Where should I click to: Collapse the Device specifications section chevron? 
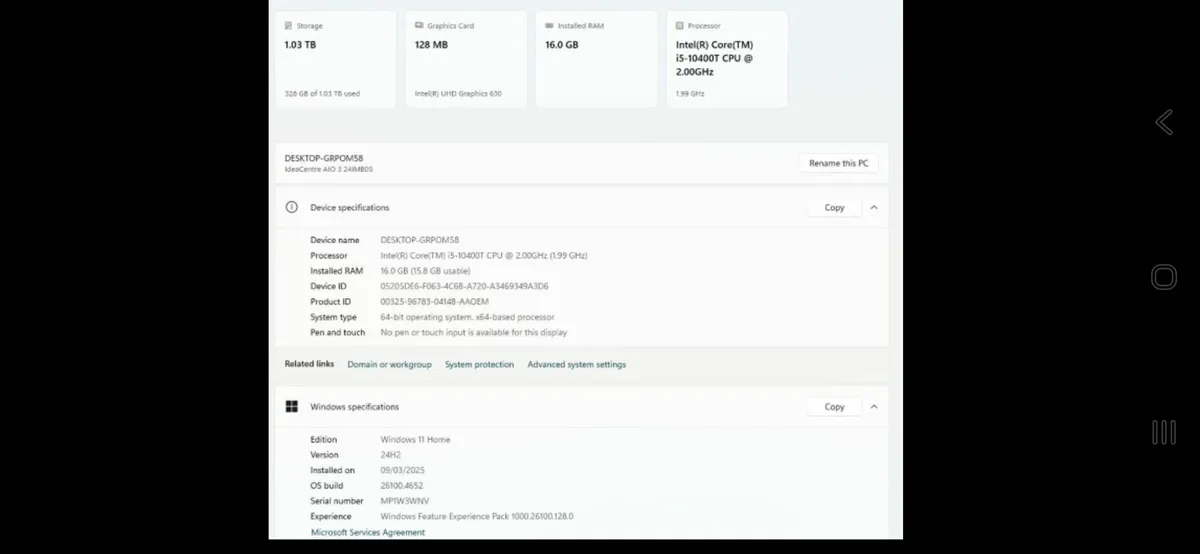point(874,207)
